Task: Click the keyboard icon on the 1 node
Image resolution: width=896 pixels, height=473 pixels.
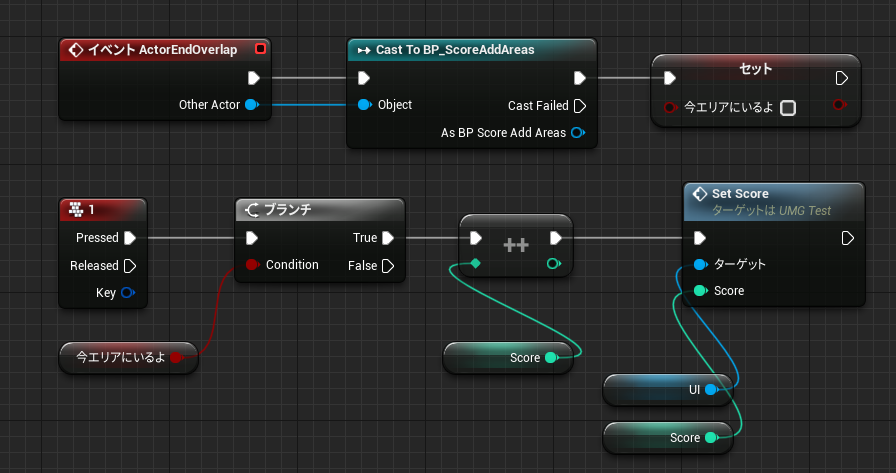Action: (x=76, y=210)
